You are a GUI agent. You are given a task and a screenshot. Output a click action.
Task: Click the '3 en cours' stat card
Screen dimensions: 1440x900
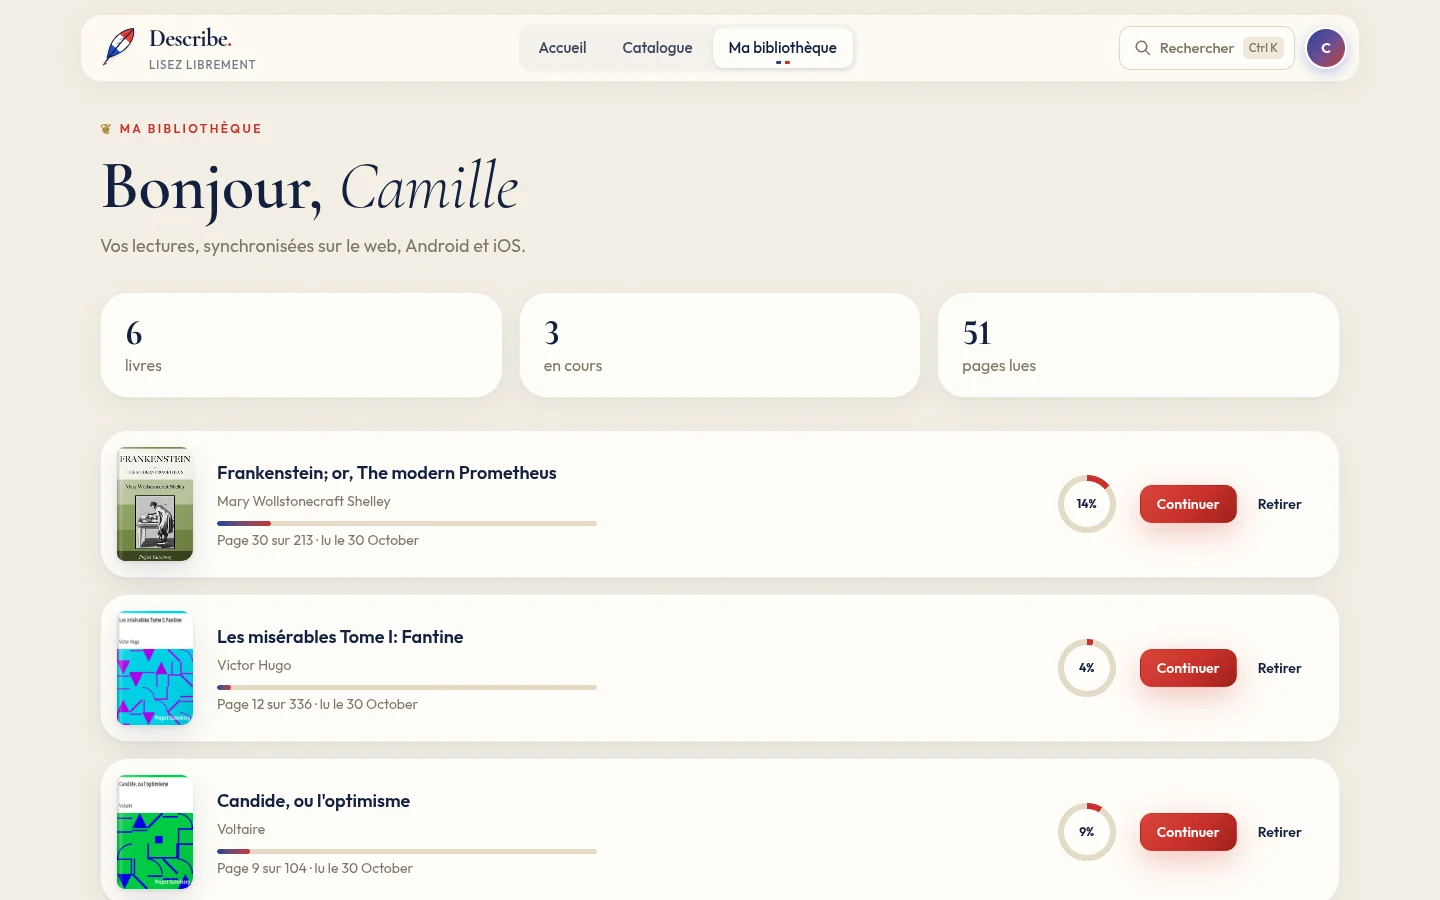pyautogui.click(x=720, y=345)
